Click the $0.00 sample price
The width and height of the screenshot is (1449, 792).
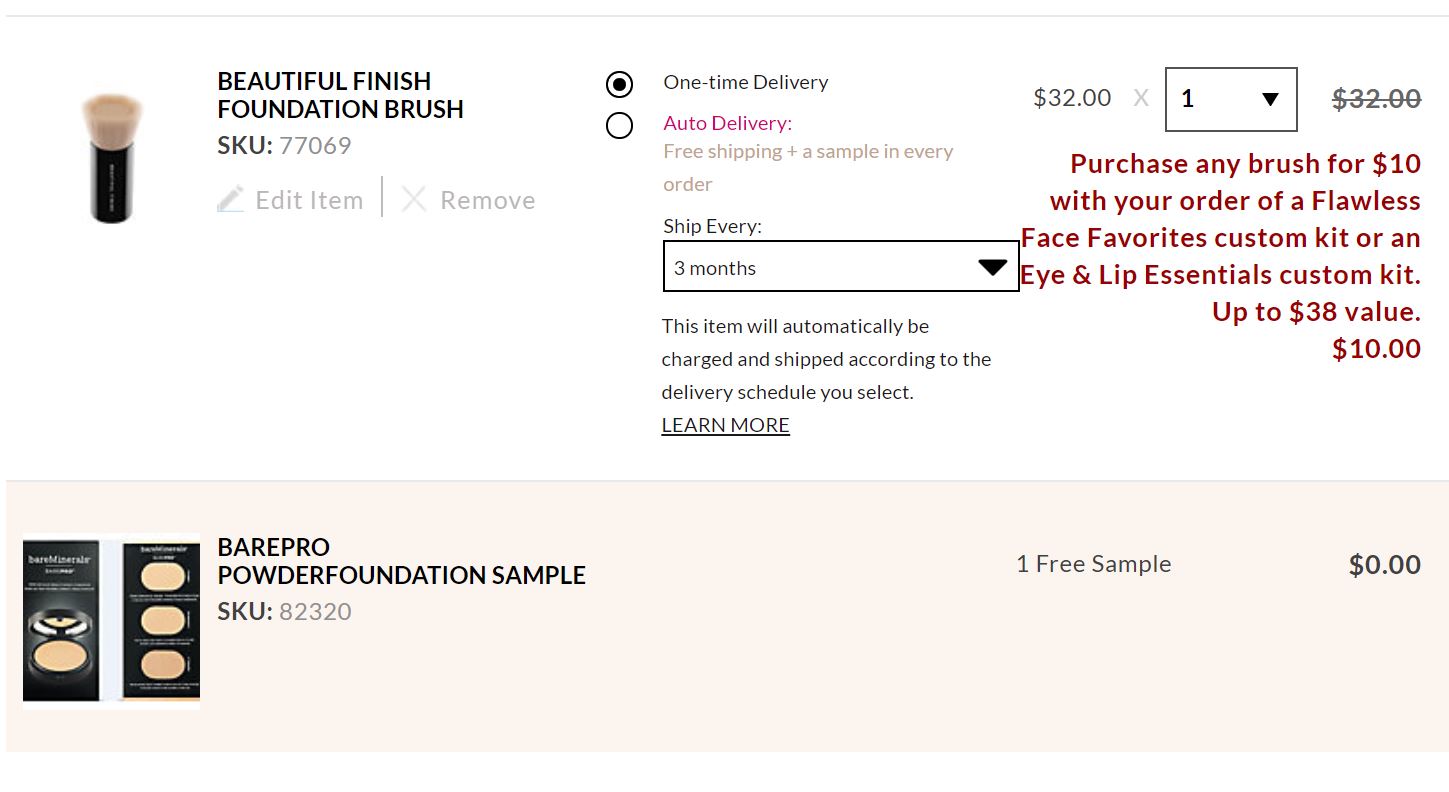[1384, 565]
